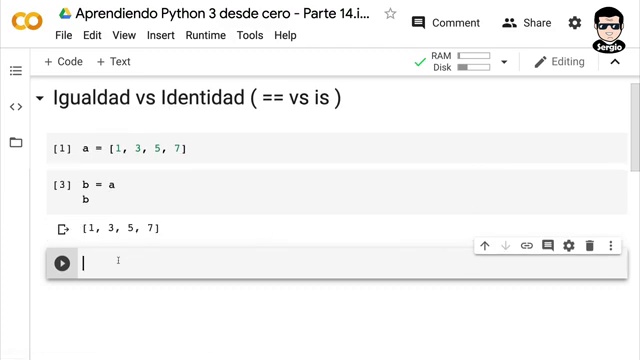640x360 pixels.
Task: Click the [1] execution count of first cell
Action: [62, 149]
